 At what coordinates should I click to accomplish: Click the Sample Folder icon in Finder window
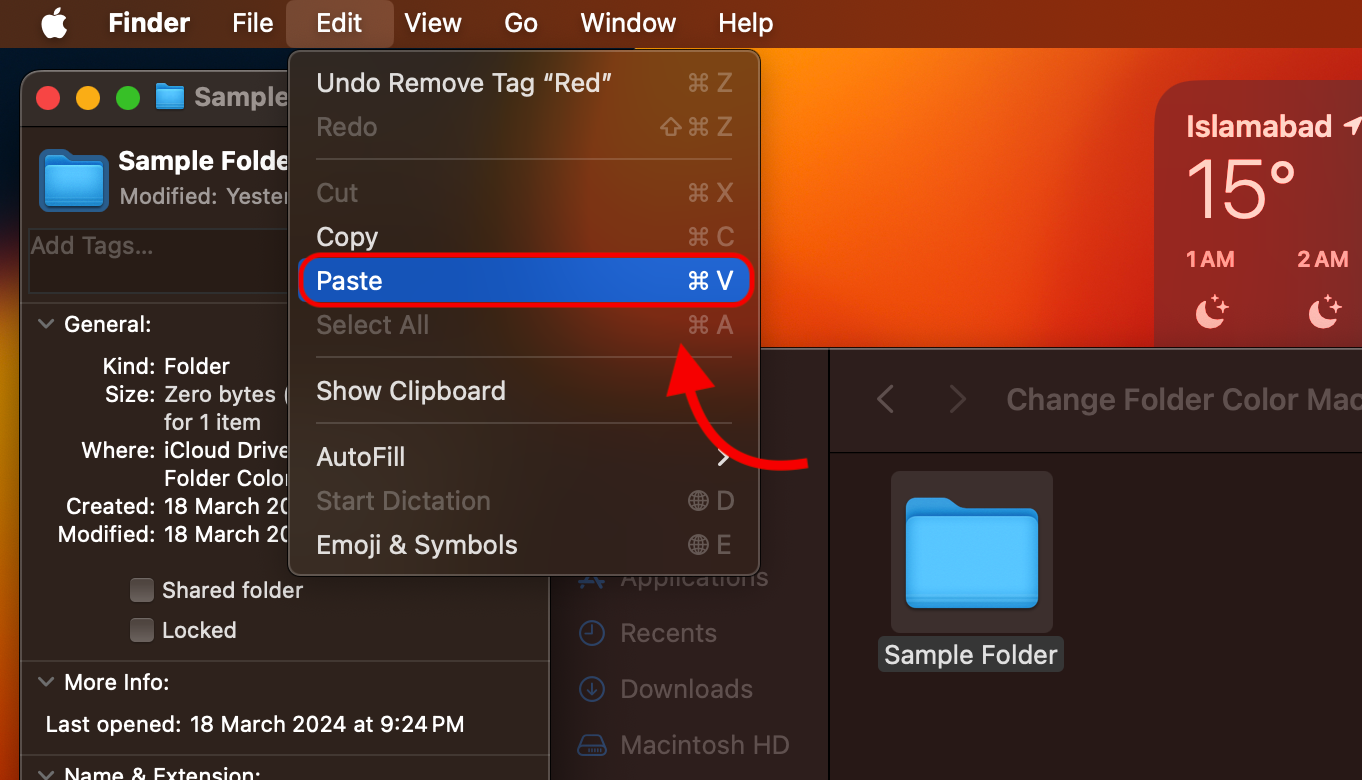(x=971, y=553)
